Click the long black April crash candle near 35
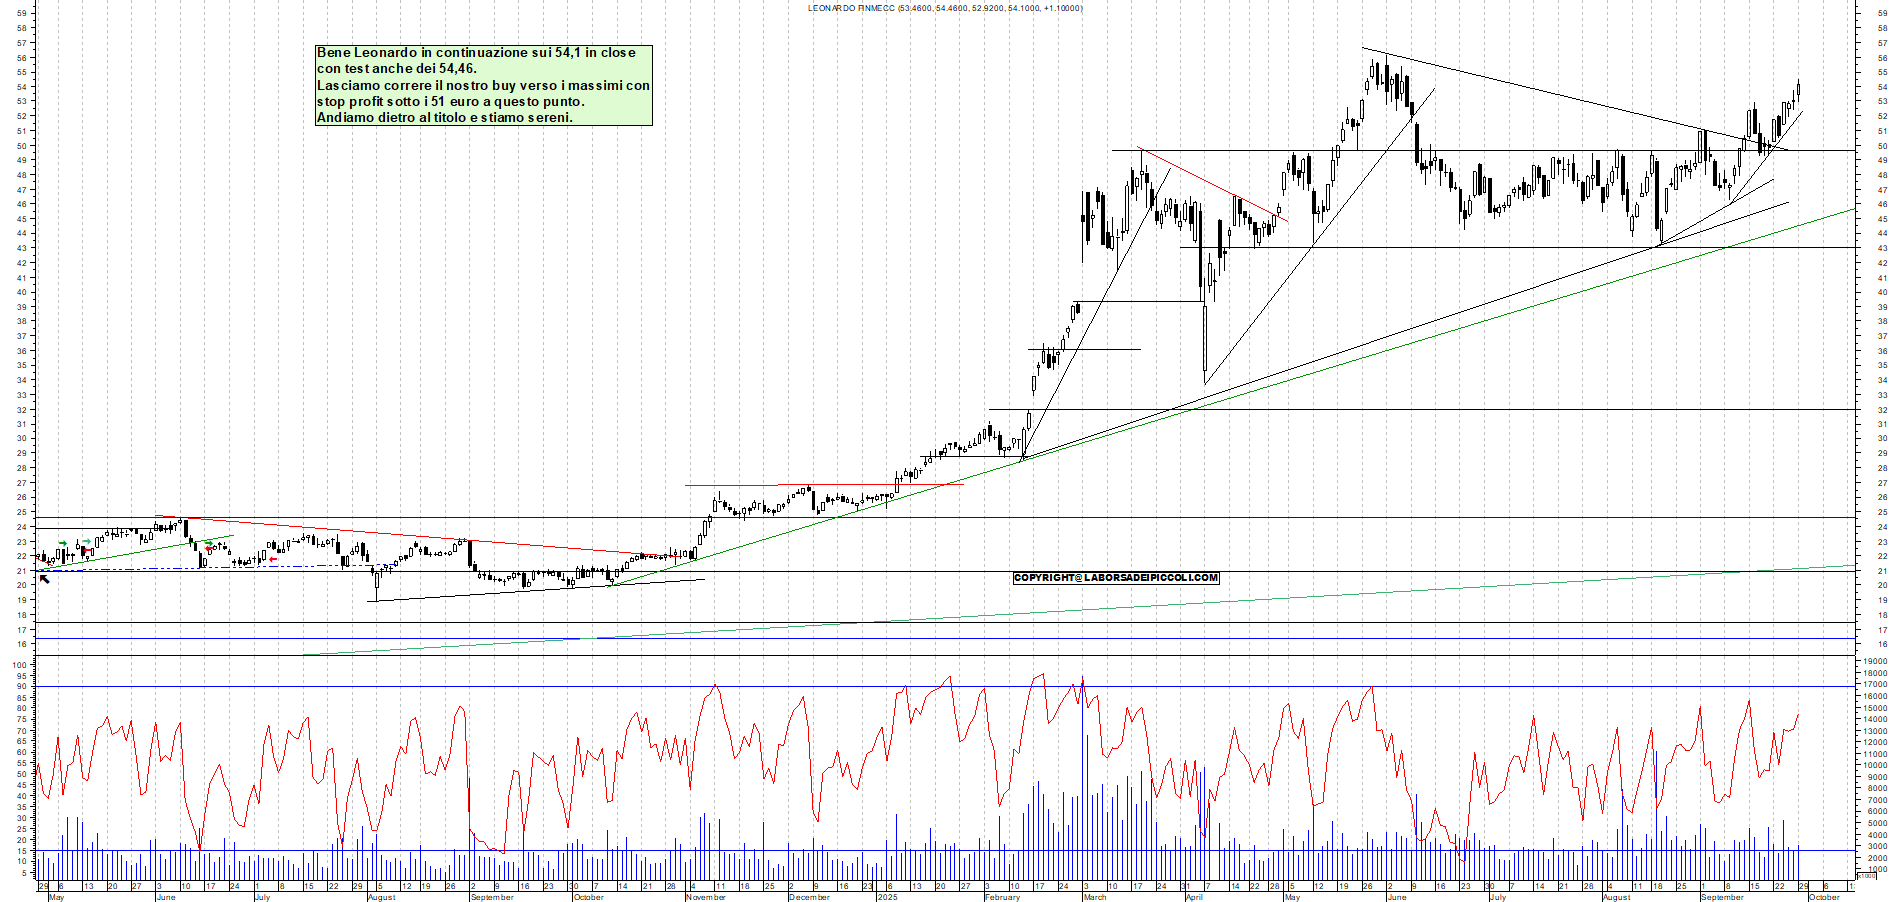Image resolution: width=1890 pixels, height=902 pixels. point(1205,340)
